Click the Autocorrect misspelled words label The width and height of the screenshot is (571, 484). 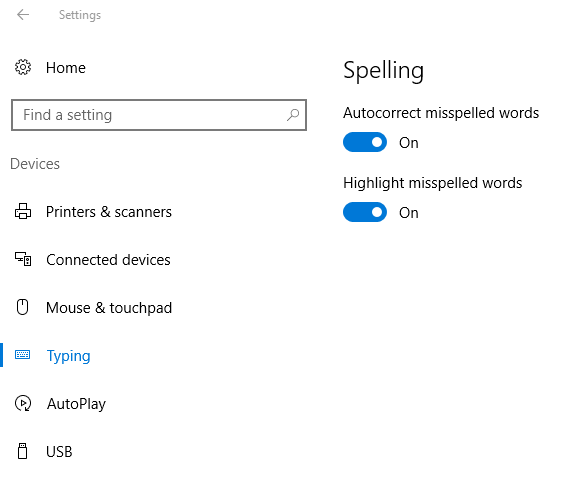point(441,113)
